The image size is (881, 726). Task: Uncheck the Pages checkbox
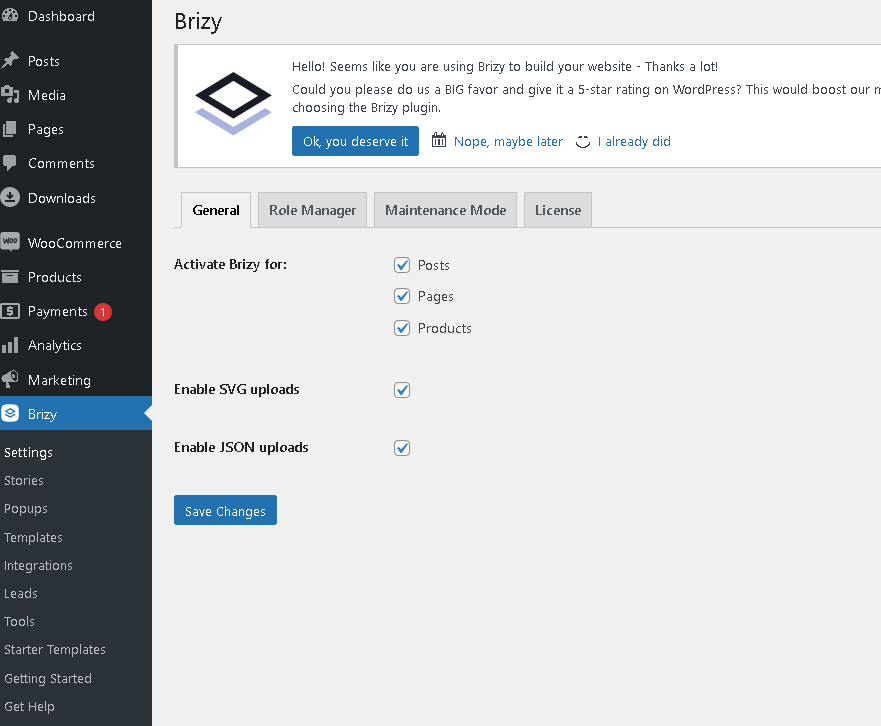coord(402,296)
